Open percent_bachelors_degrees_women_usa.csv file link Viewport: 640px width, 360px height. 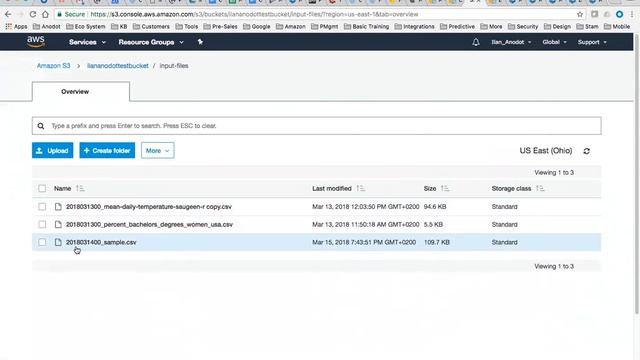tap(149, 224)
